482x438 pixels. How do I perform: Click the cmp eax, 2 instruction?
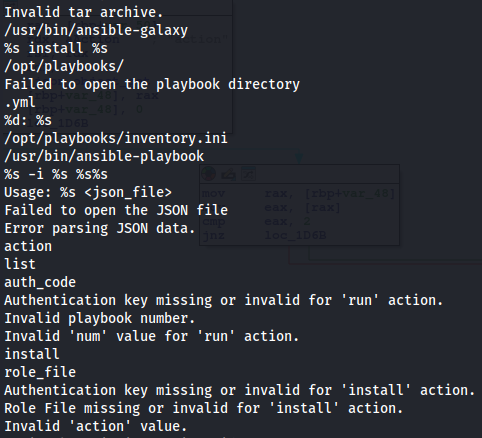(x=256, y=221)
